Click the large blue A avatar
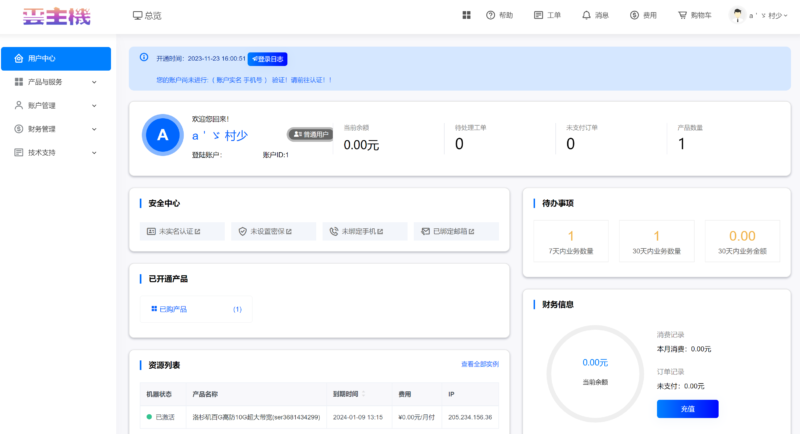 coord(162,134)
